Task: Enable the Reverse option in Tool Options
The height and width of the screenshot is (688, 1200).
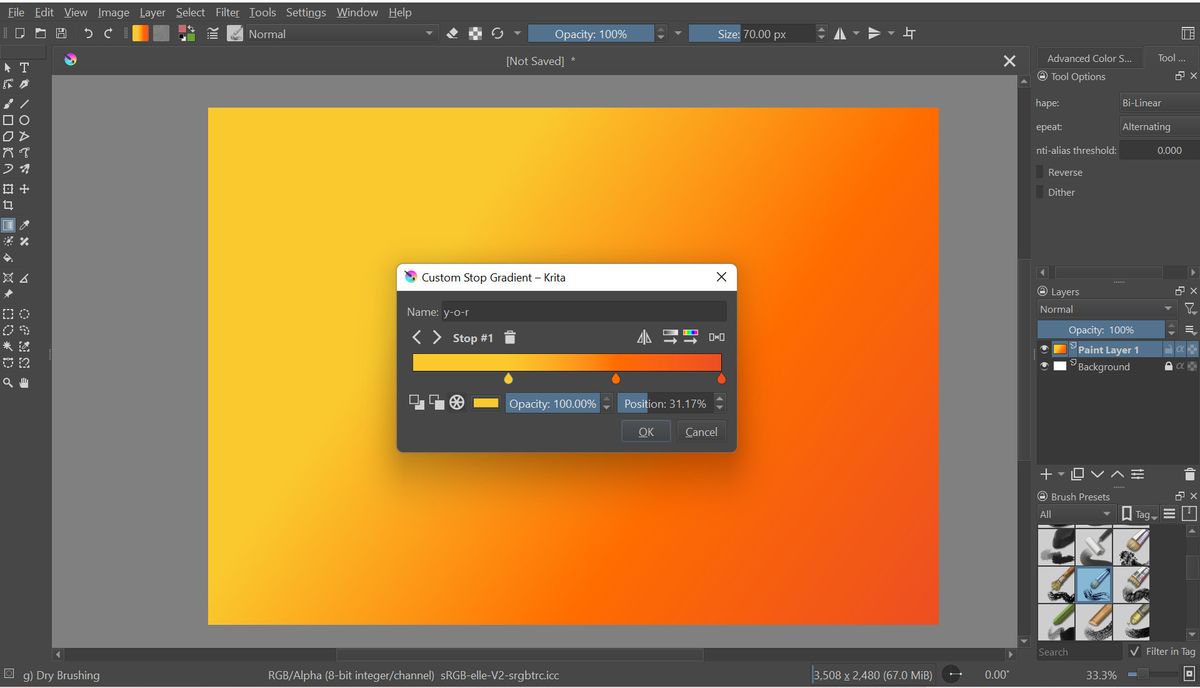Action: [x=1040, y=172]
